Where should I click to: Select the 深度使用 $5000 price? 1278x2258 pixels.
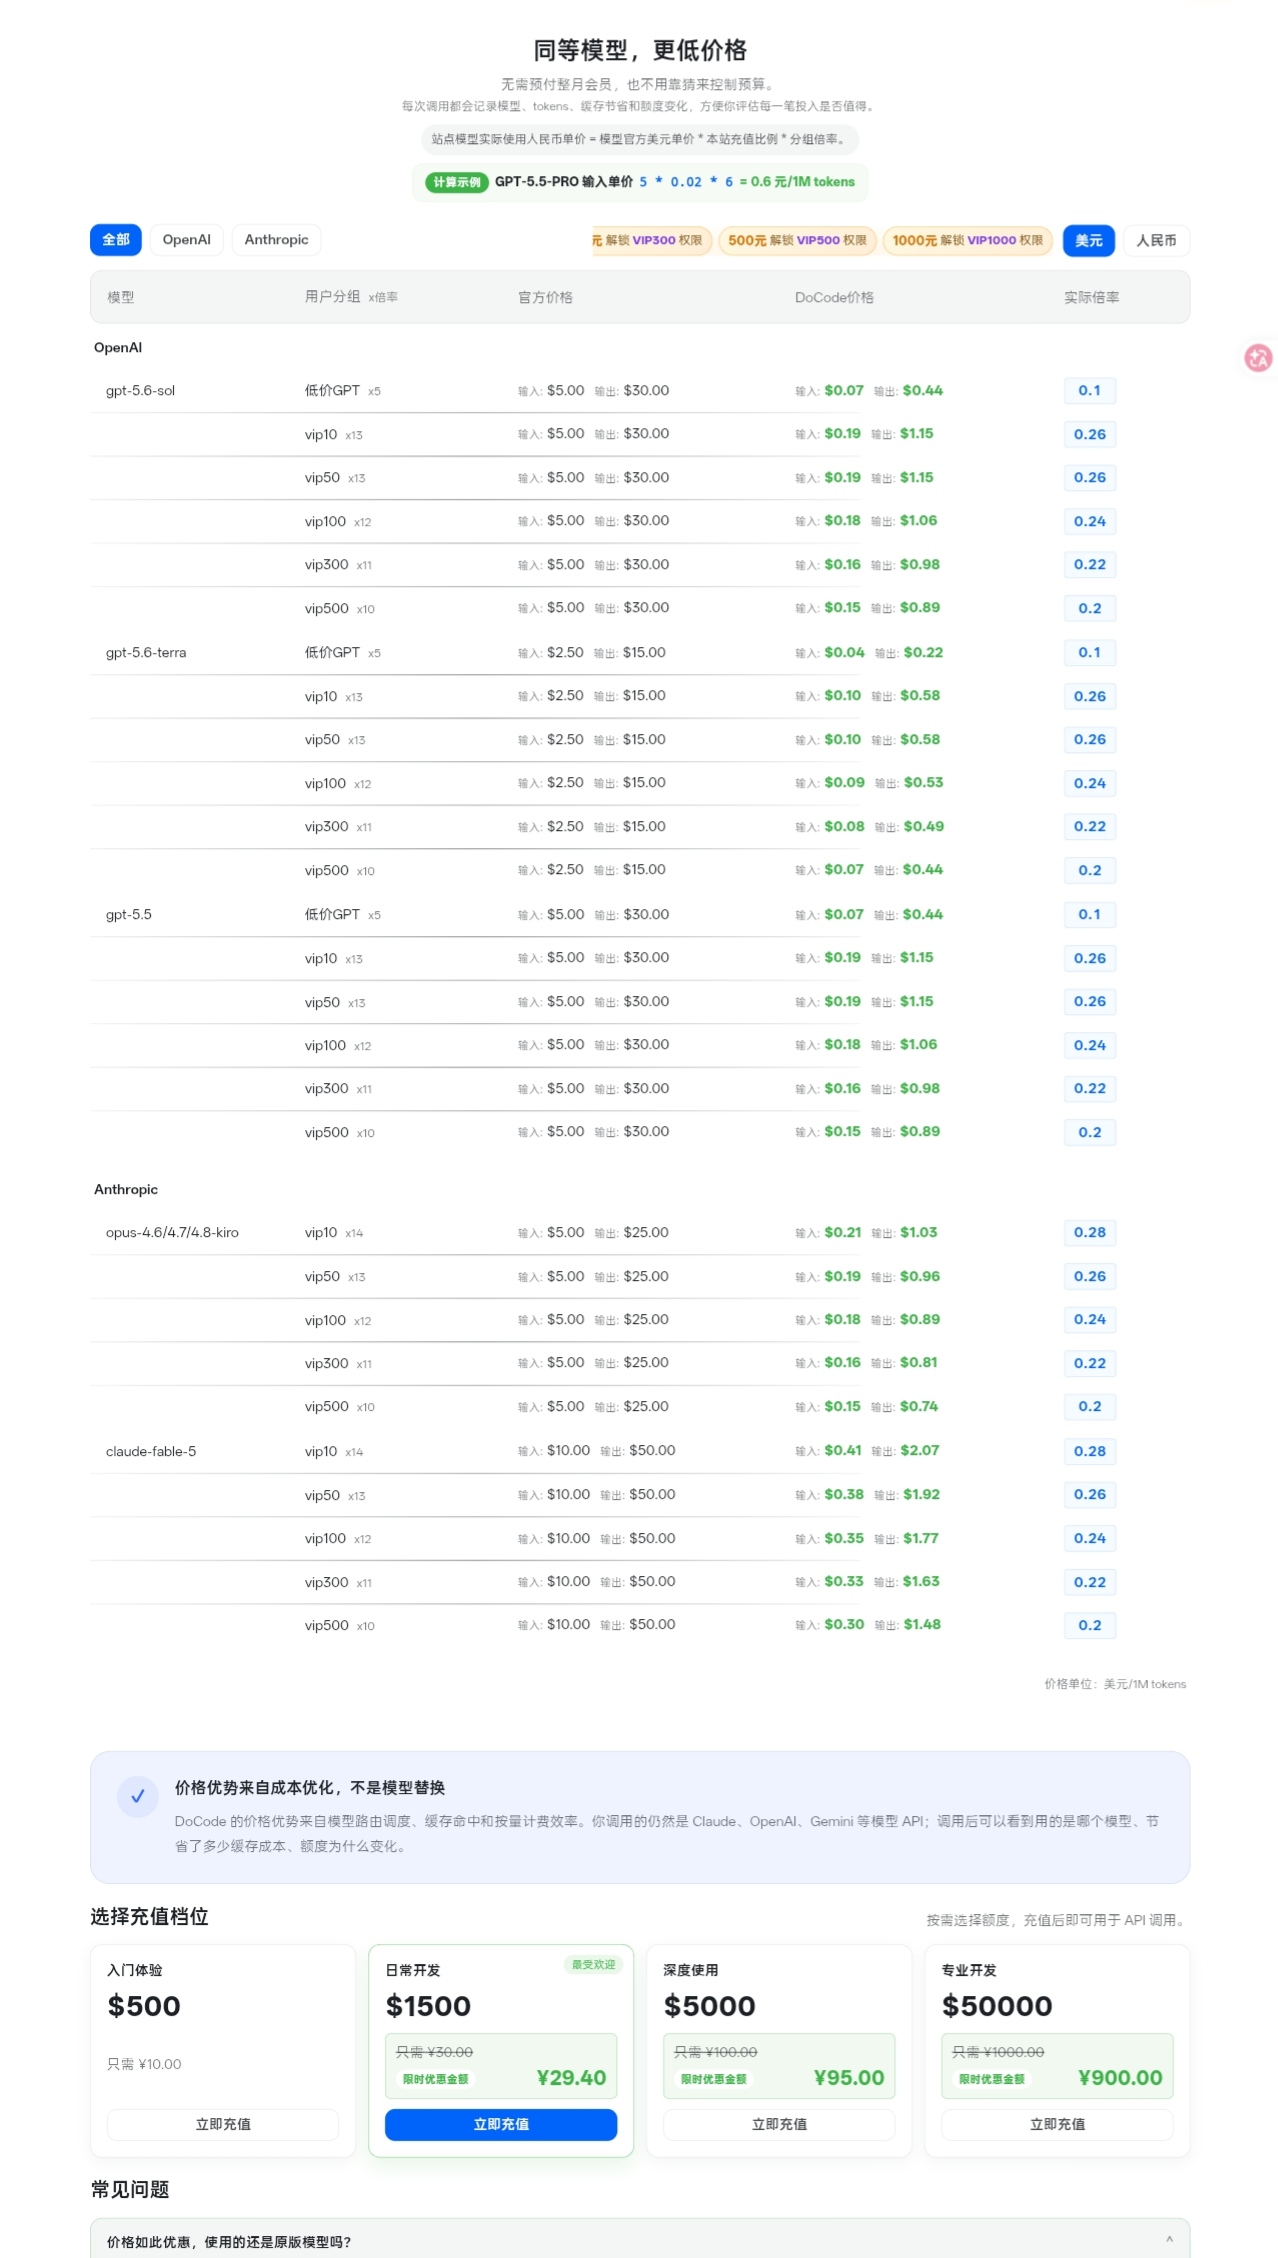710,2006
